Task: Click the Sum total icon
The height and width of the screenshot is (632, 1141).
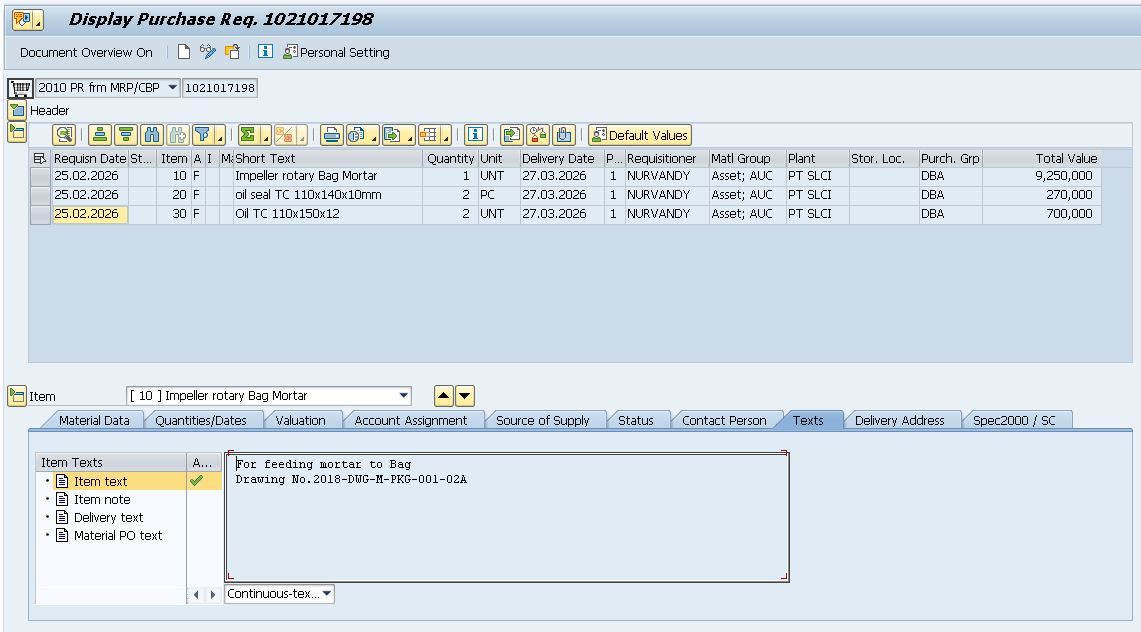Action: [248, 135]
